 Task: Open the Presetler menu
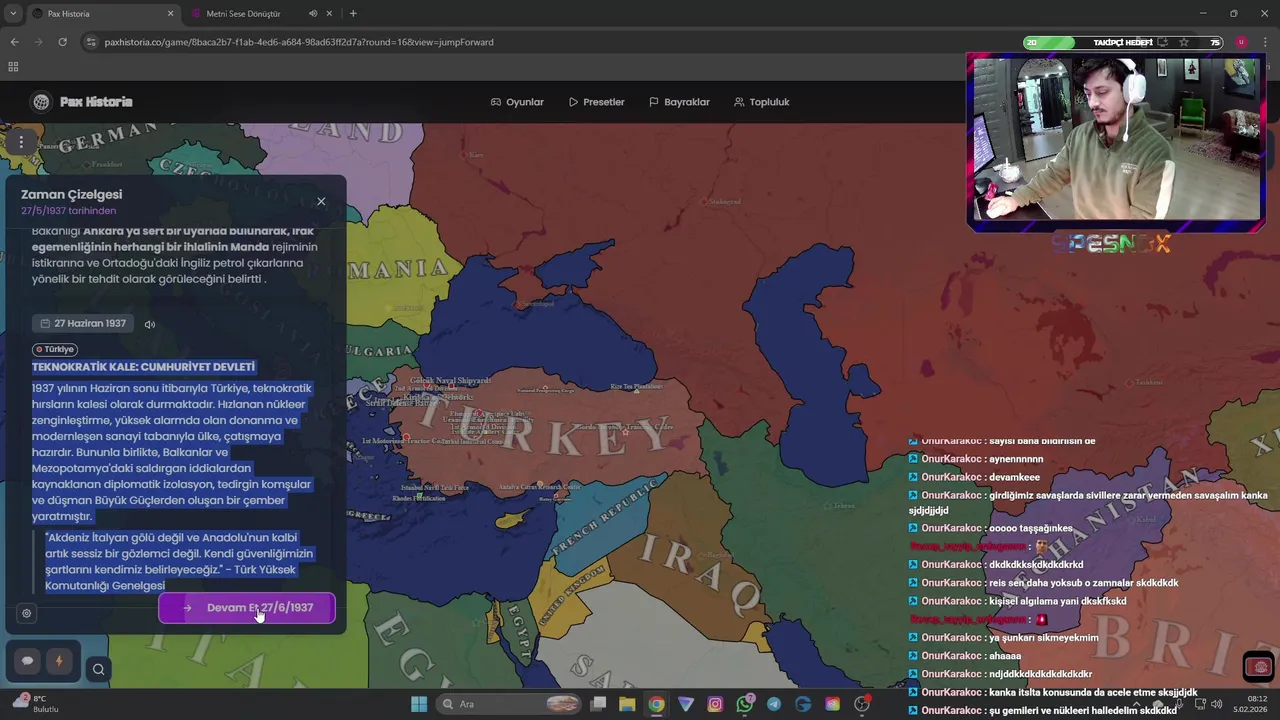pos(596,102)
